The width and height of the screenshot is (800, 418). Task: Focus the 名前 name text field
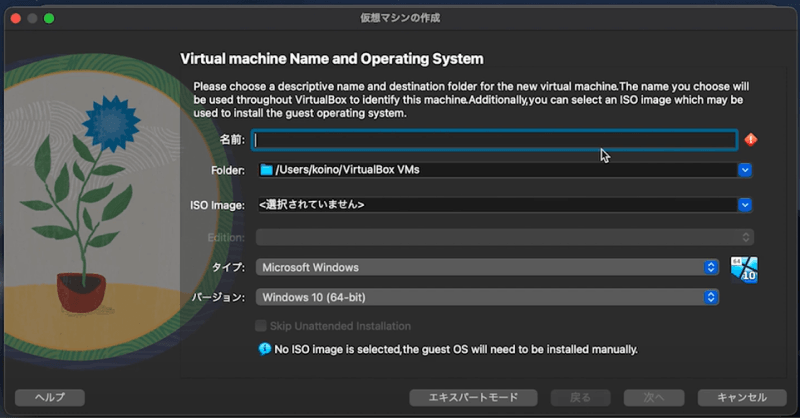point(494,140)
